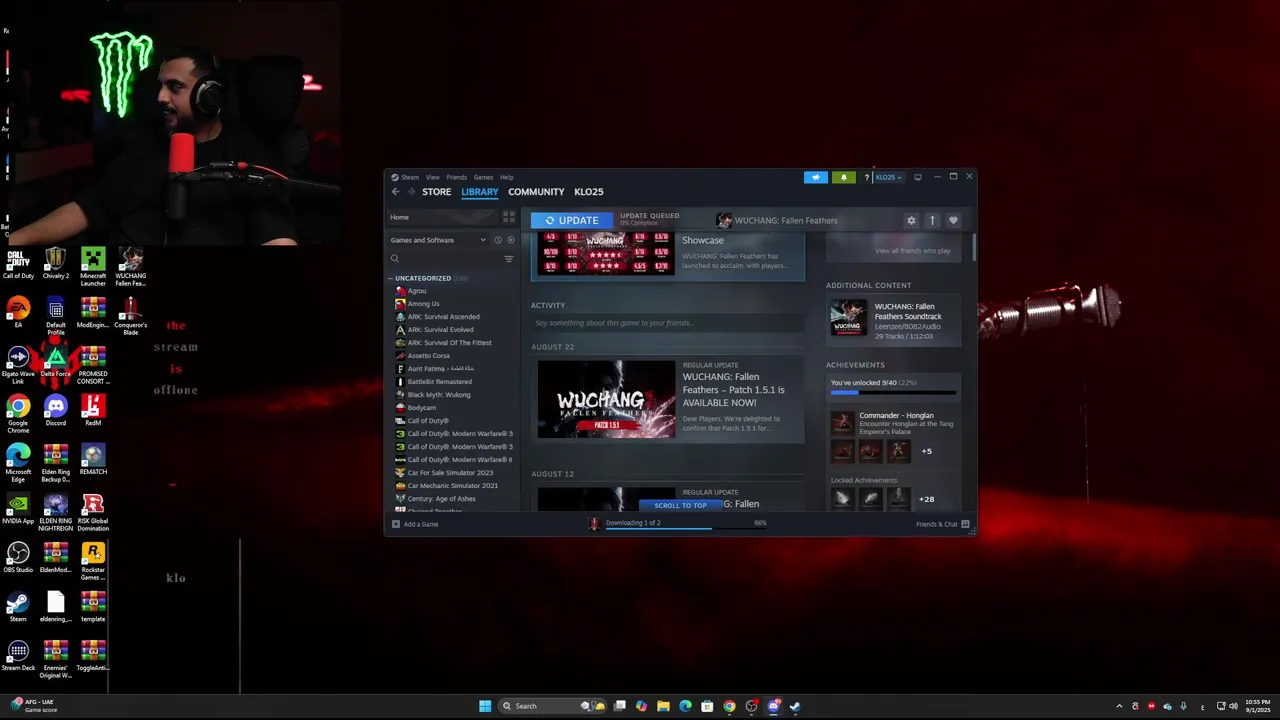Select BattleBit Remastered in library list
This screenshot has height=720, width=1280.
439,382
